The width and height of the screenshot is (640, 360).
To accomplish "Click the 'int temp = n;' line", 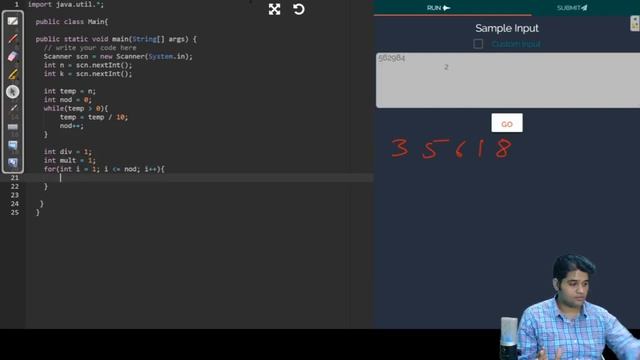I will pyautogui.click(x=70, y=91).
